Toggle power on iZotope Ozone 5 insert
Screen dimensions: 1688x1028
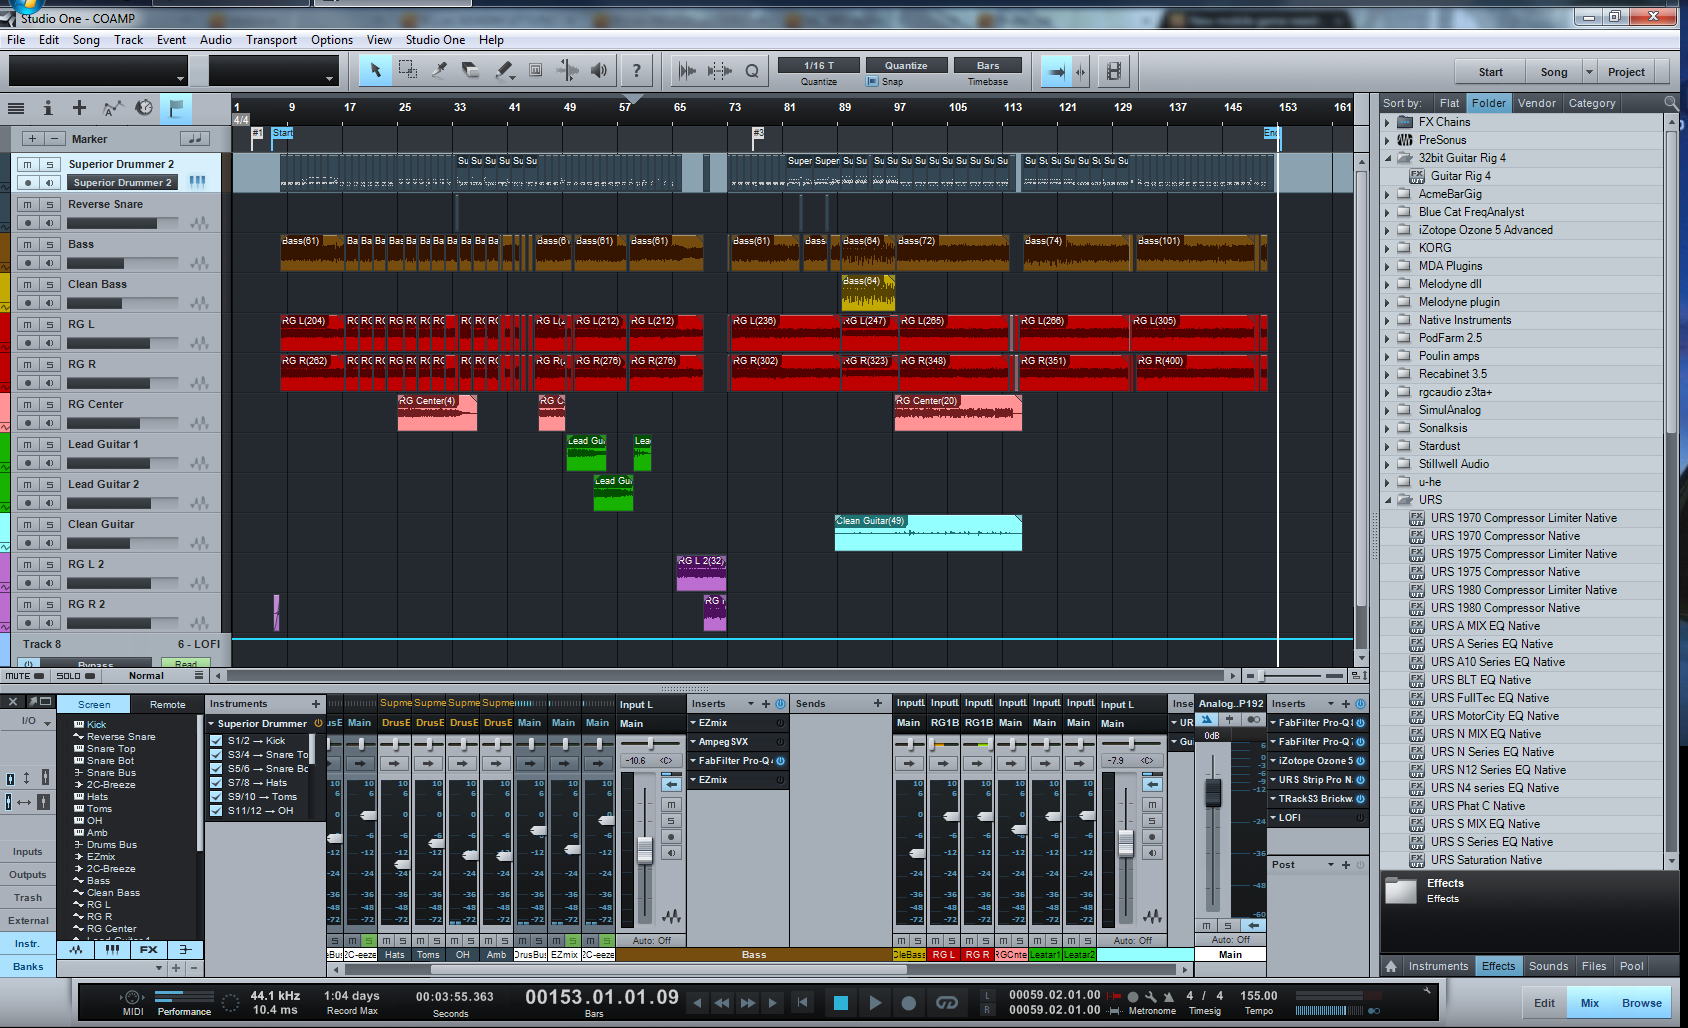(1361, 761)
